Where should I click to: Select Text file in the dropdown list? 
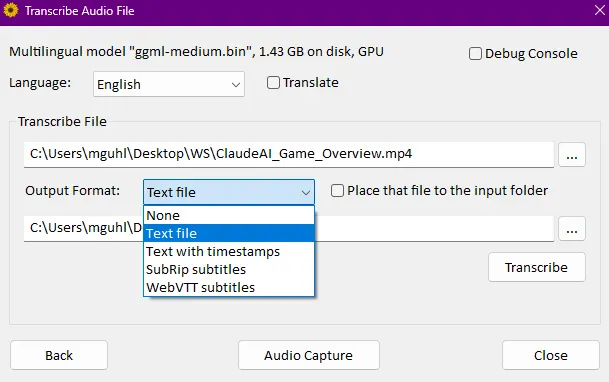click(229, 233)
